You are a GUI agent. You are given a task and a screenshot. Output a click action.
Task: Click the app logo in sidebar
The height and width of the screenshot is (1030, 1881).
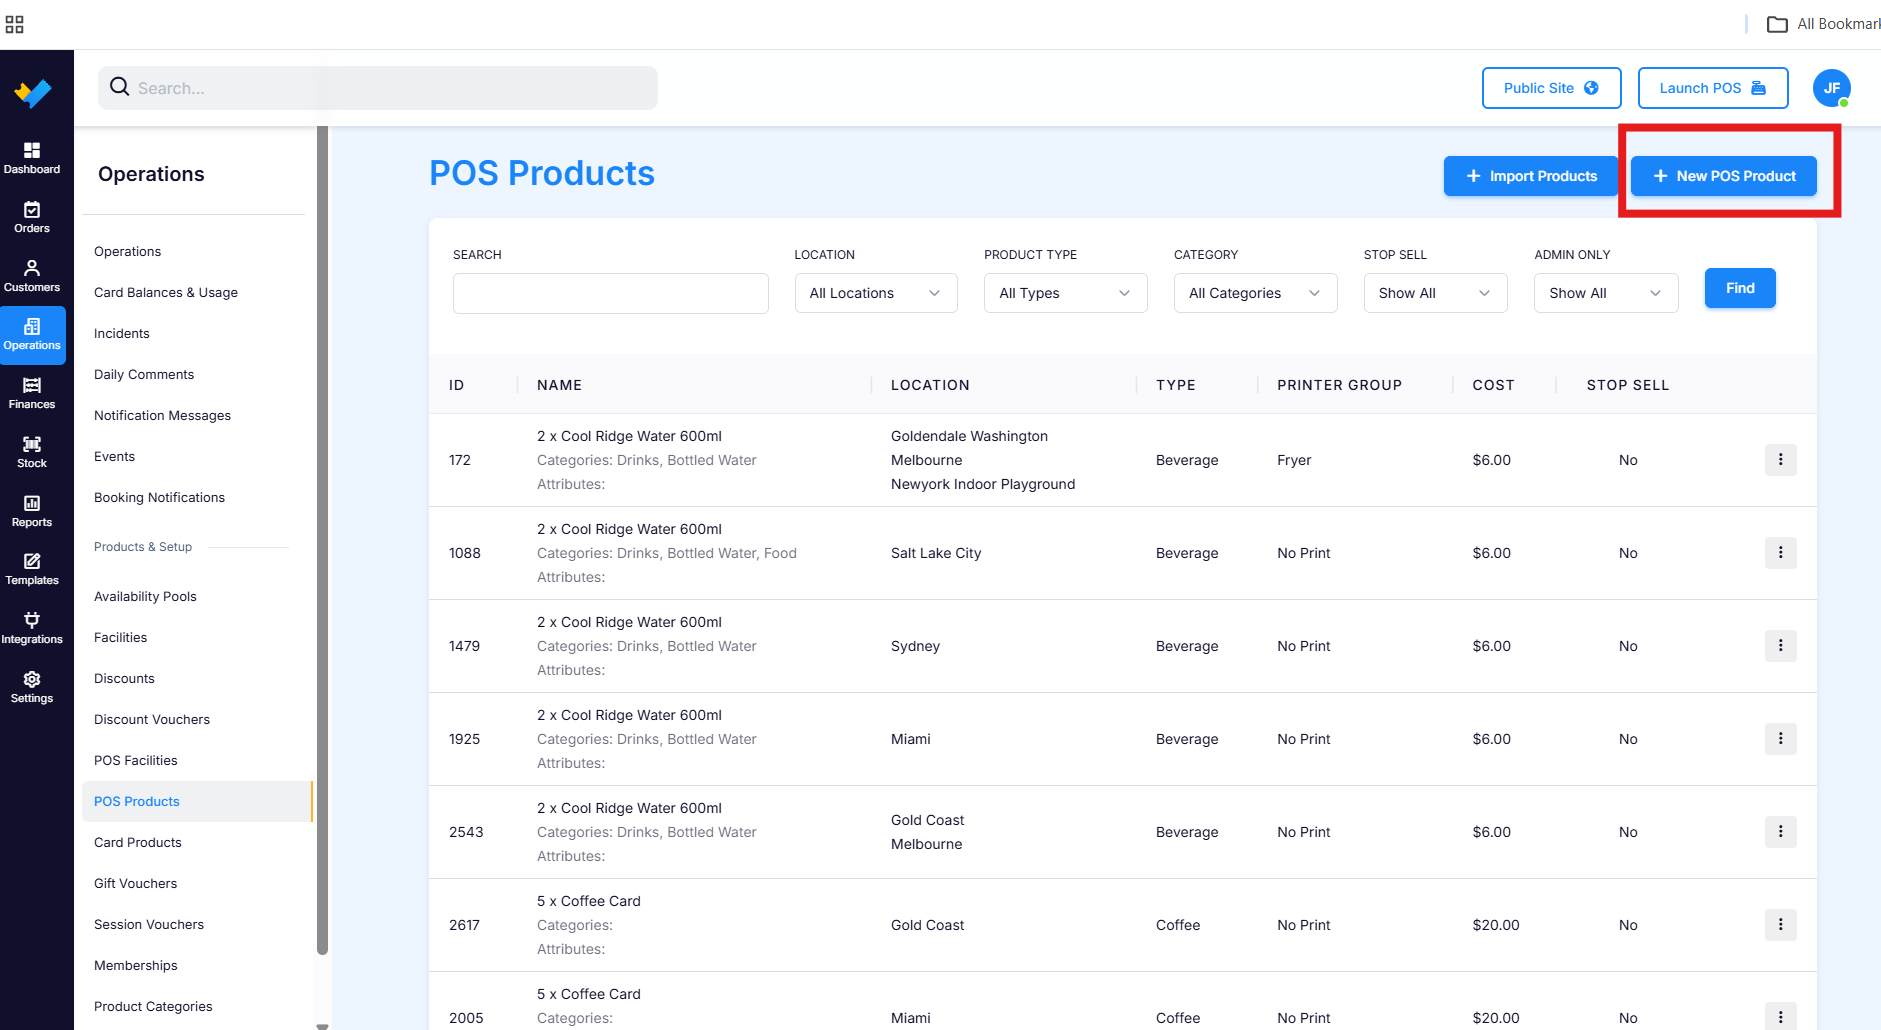(x=33, y=92)
